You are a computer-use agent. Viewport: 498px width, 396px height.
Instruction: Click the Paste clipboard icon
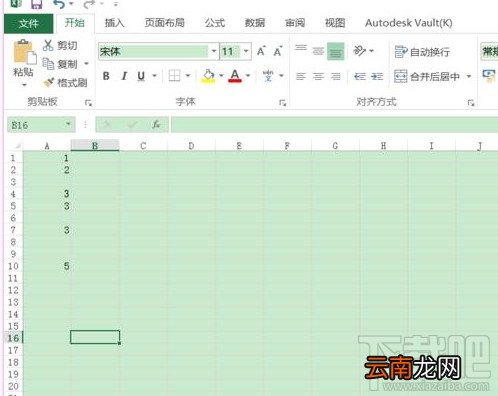[x=24, y=52]
